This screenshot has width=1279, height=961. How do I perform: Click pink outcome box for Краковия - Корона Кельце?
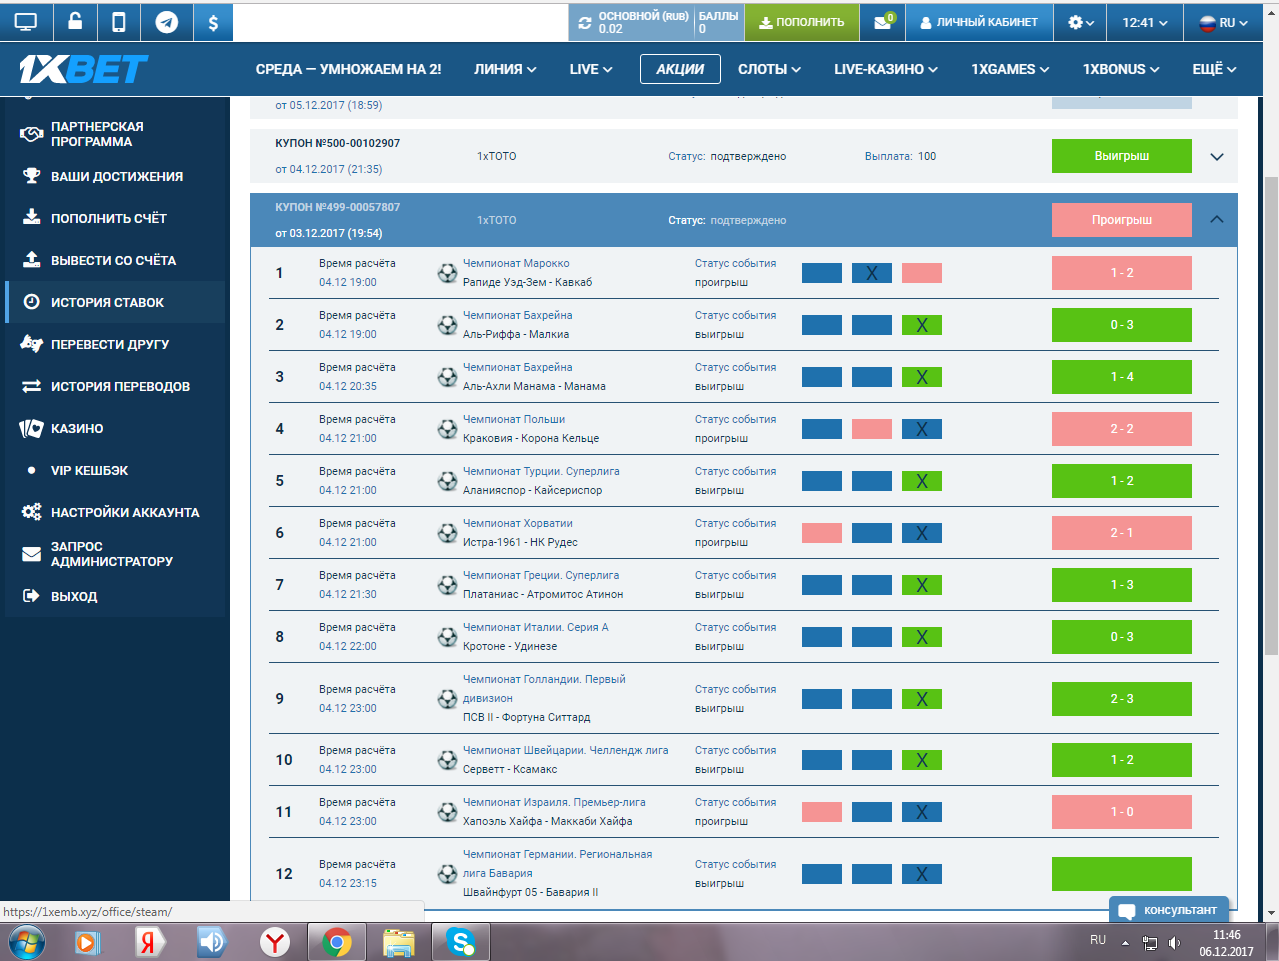[x=872, y=429]
